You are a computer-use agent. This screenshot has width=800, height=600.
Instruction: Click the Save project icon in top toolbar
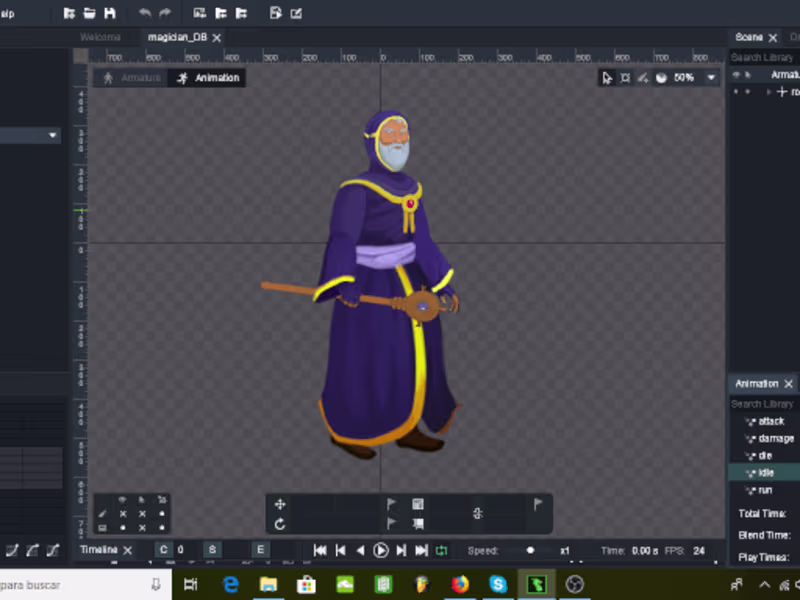coord(110,13)
